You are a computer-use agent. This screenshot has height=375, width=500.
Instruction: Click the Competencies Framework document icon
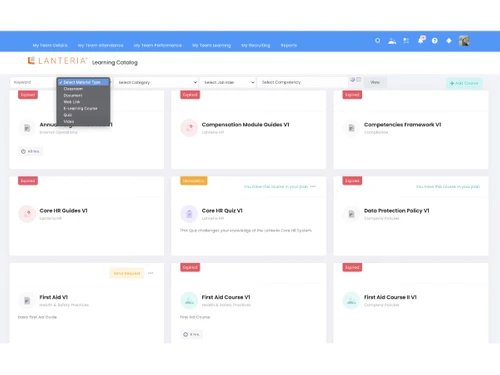coord(351,128)
